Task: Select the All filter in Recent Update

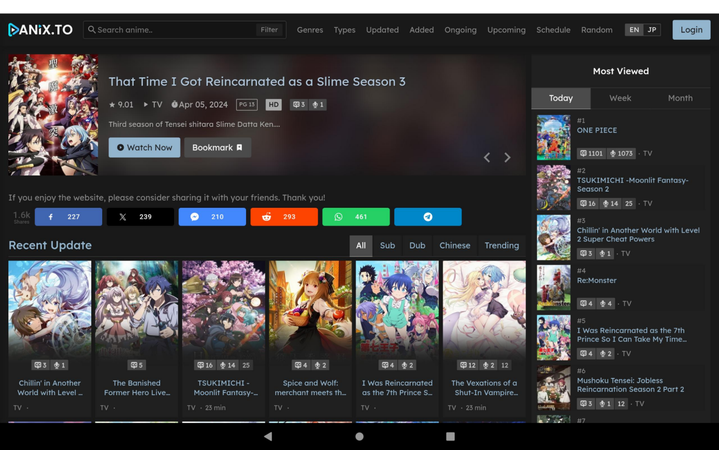Action: click(x=361, y=245)
